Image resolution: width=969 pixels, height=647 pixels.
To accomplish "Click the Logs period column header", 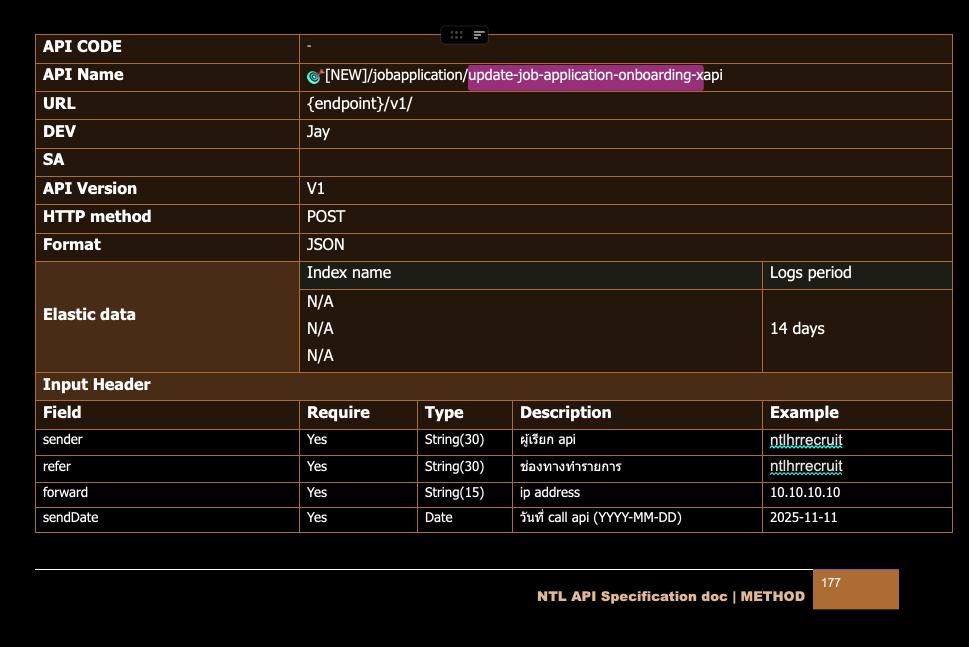I will click(x=810, y=273).
